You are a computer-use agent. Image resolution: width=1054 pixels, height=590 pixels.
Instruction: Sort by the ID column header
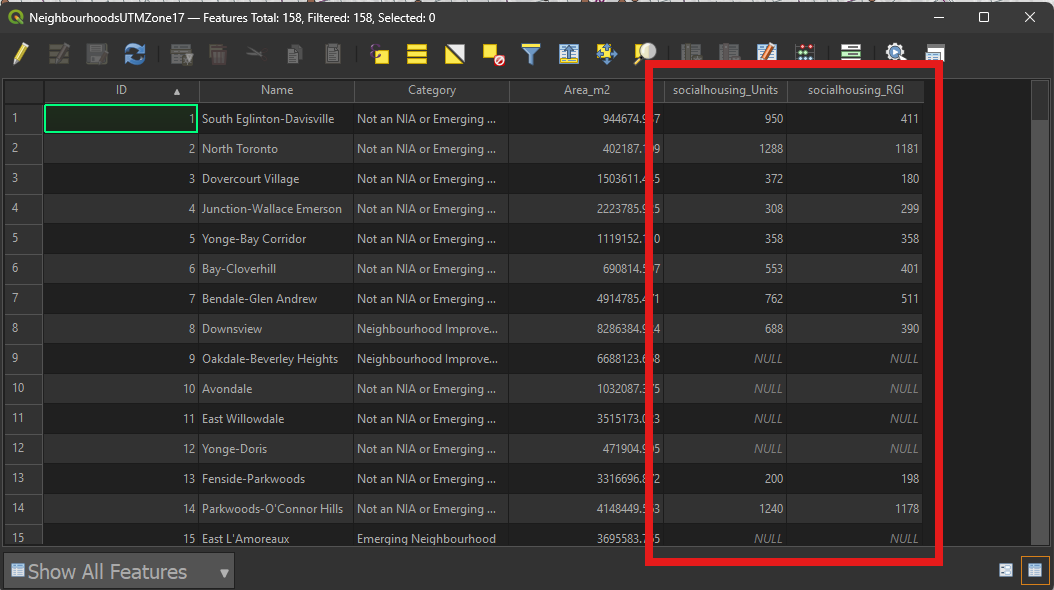[122, 90]
